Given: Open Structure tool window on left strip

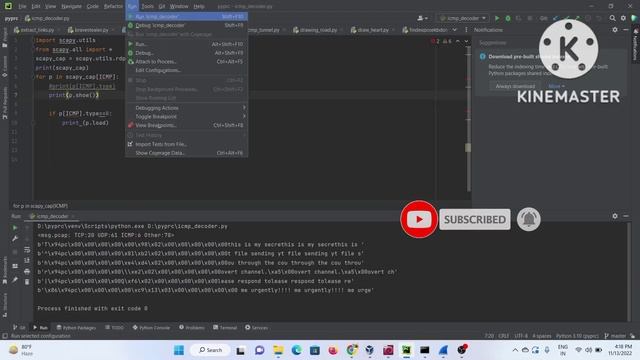Looking at the screenshot, I should [4, 305].
